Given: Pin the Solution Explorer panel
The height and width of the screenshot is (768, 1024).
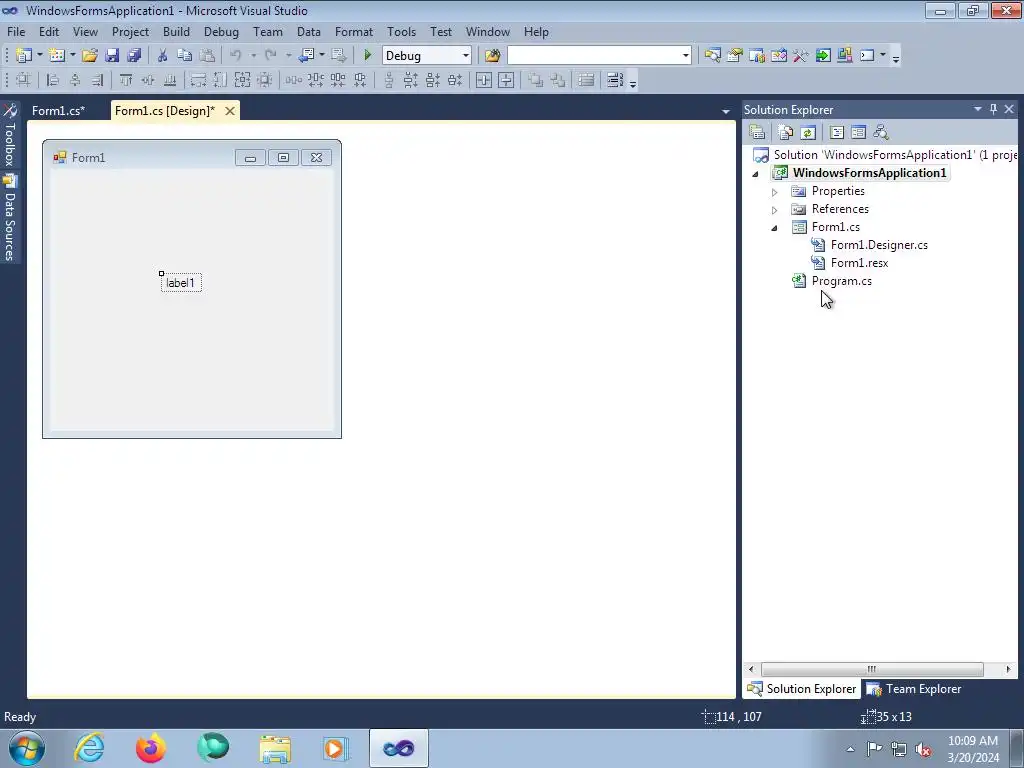Looking at the screenshot, I should (993, 109).
